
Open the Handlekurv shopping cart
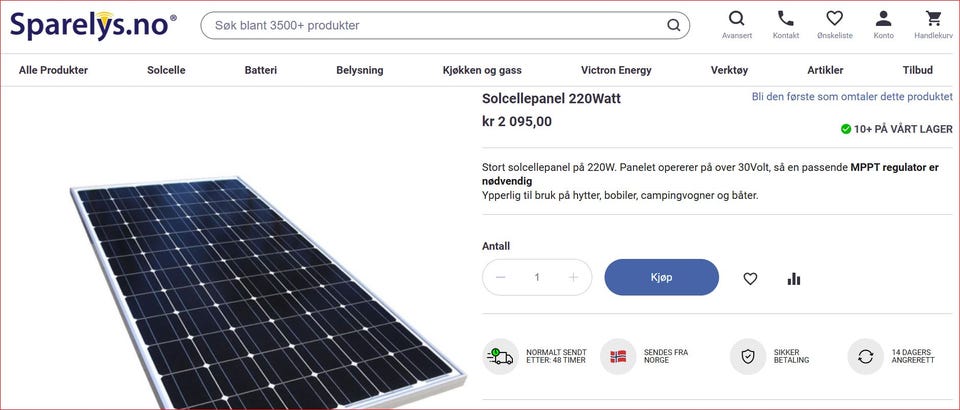pyautogui.click(x=933, y=19)
